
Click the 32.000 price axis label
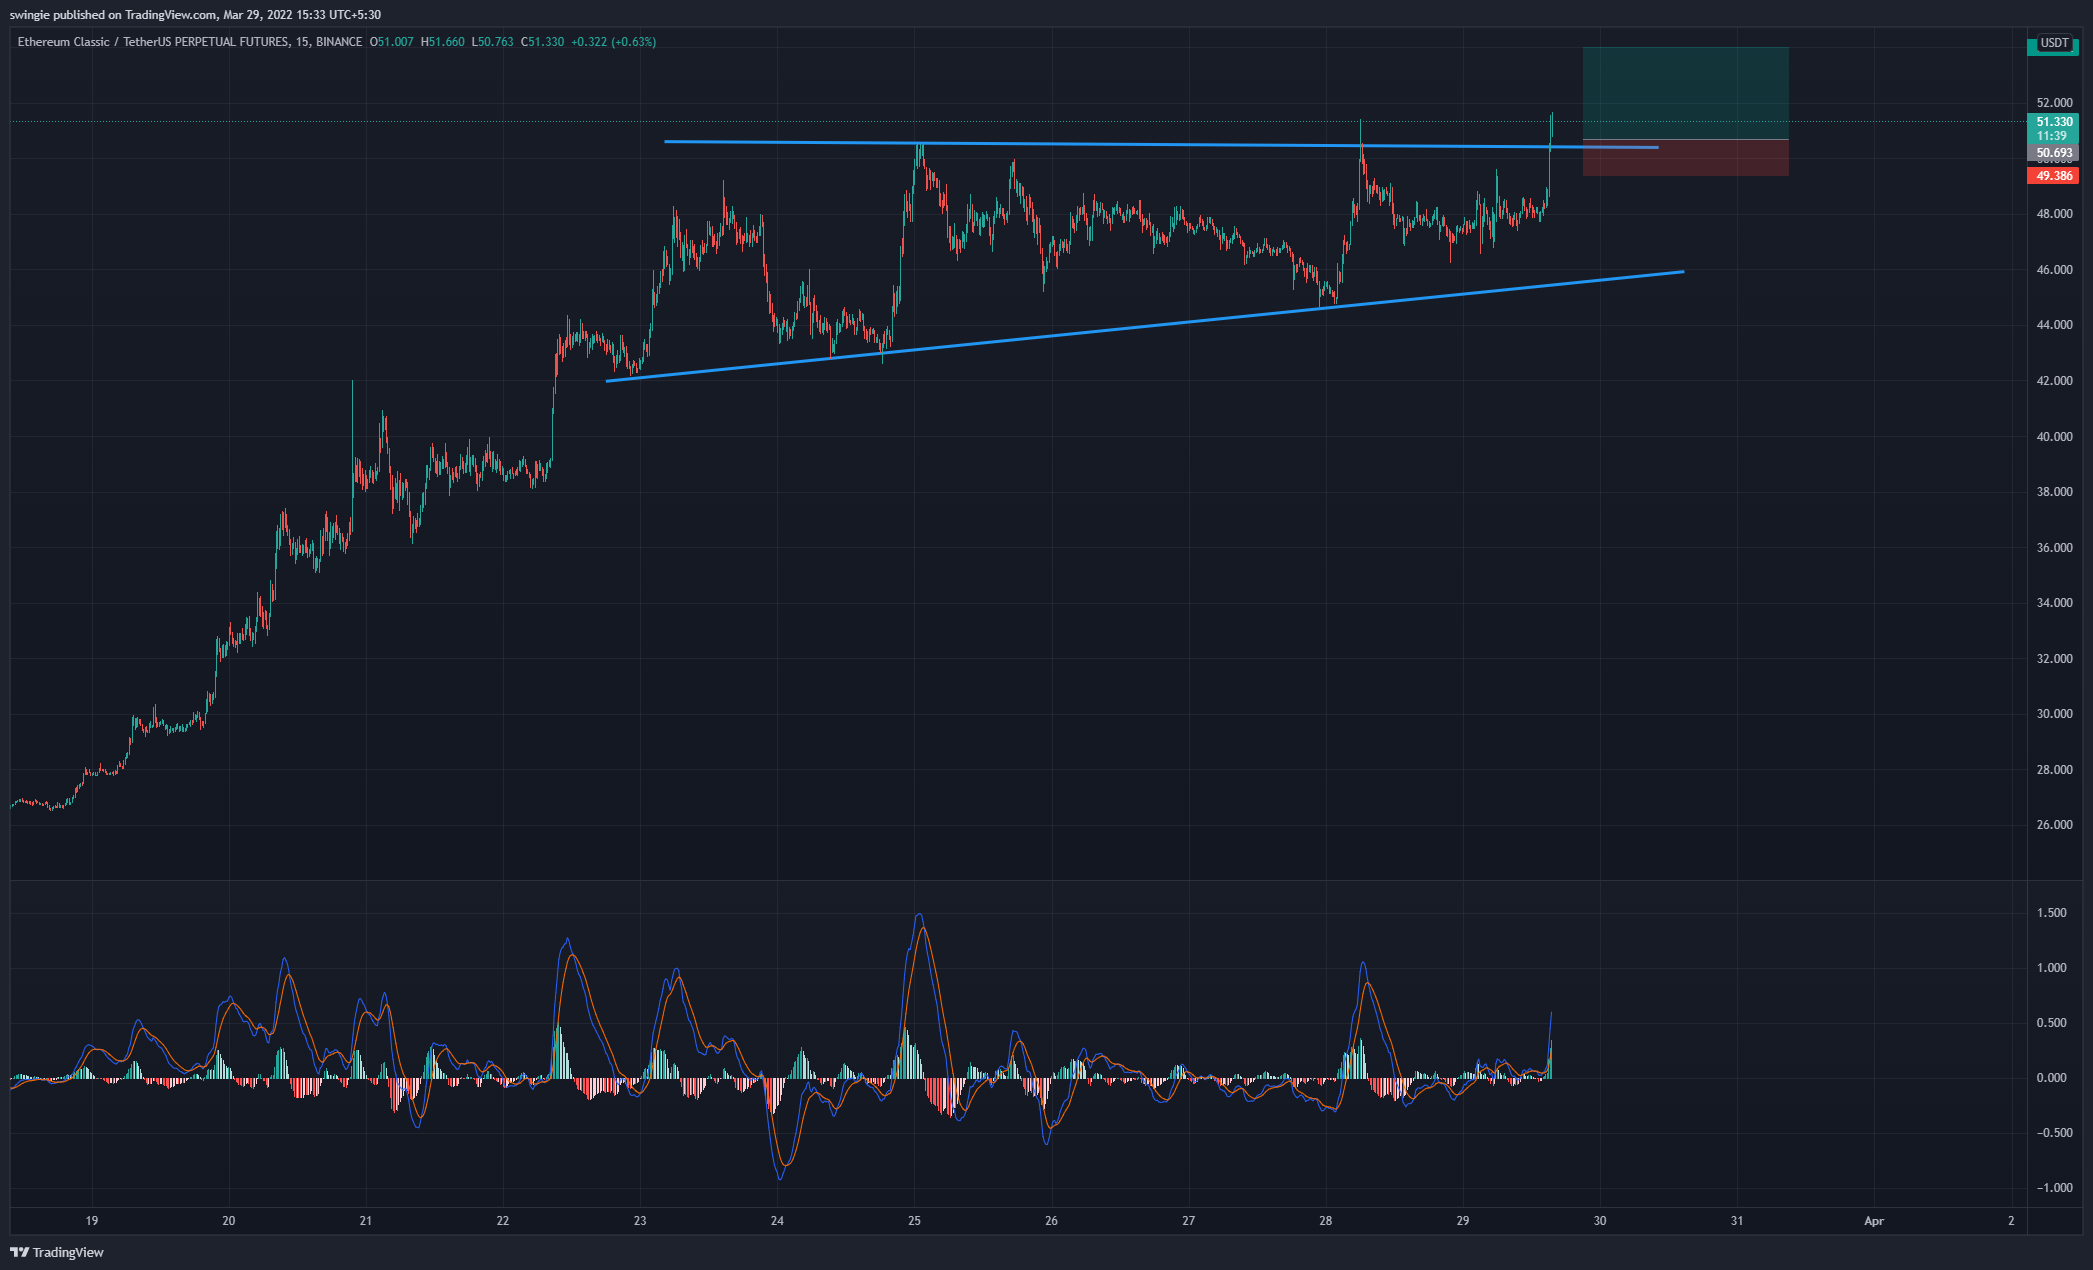(x=2054, y=659)
